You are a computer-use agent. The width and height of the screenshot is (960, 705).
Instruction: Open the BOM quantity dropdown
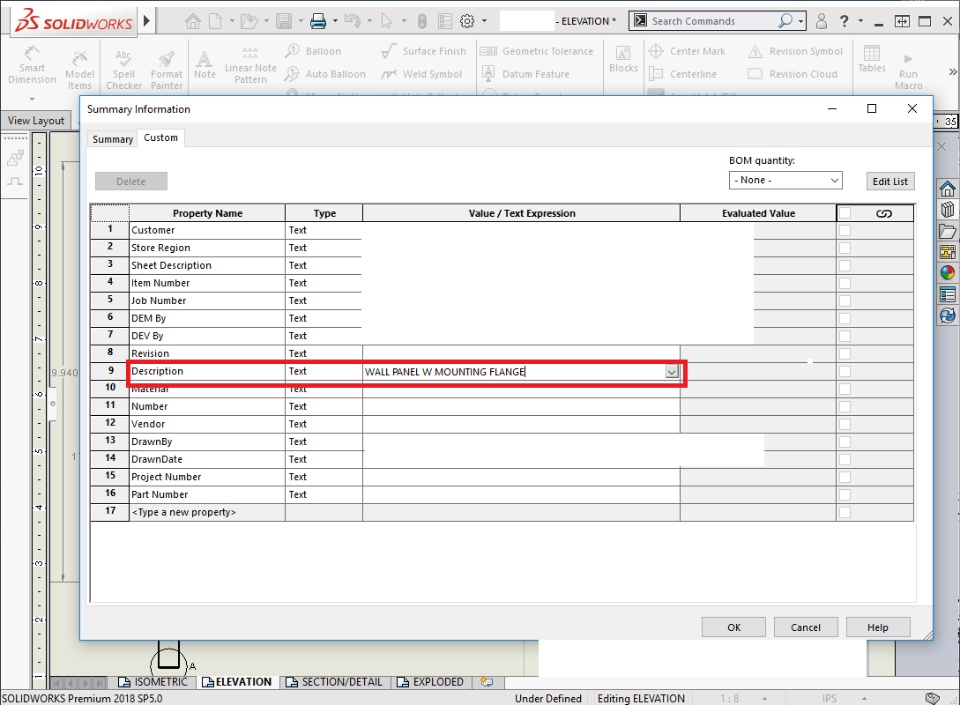[x=786, y=181]
